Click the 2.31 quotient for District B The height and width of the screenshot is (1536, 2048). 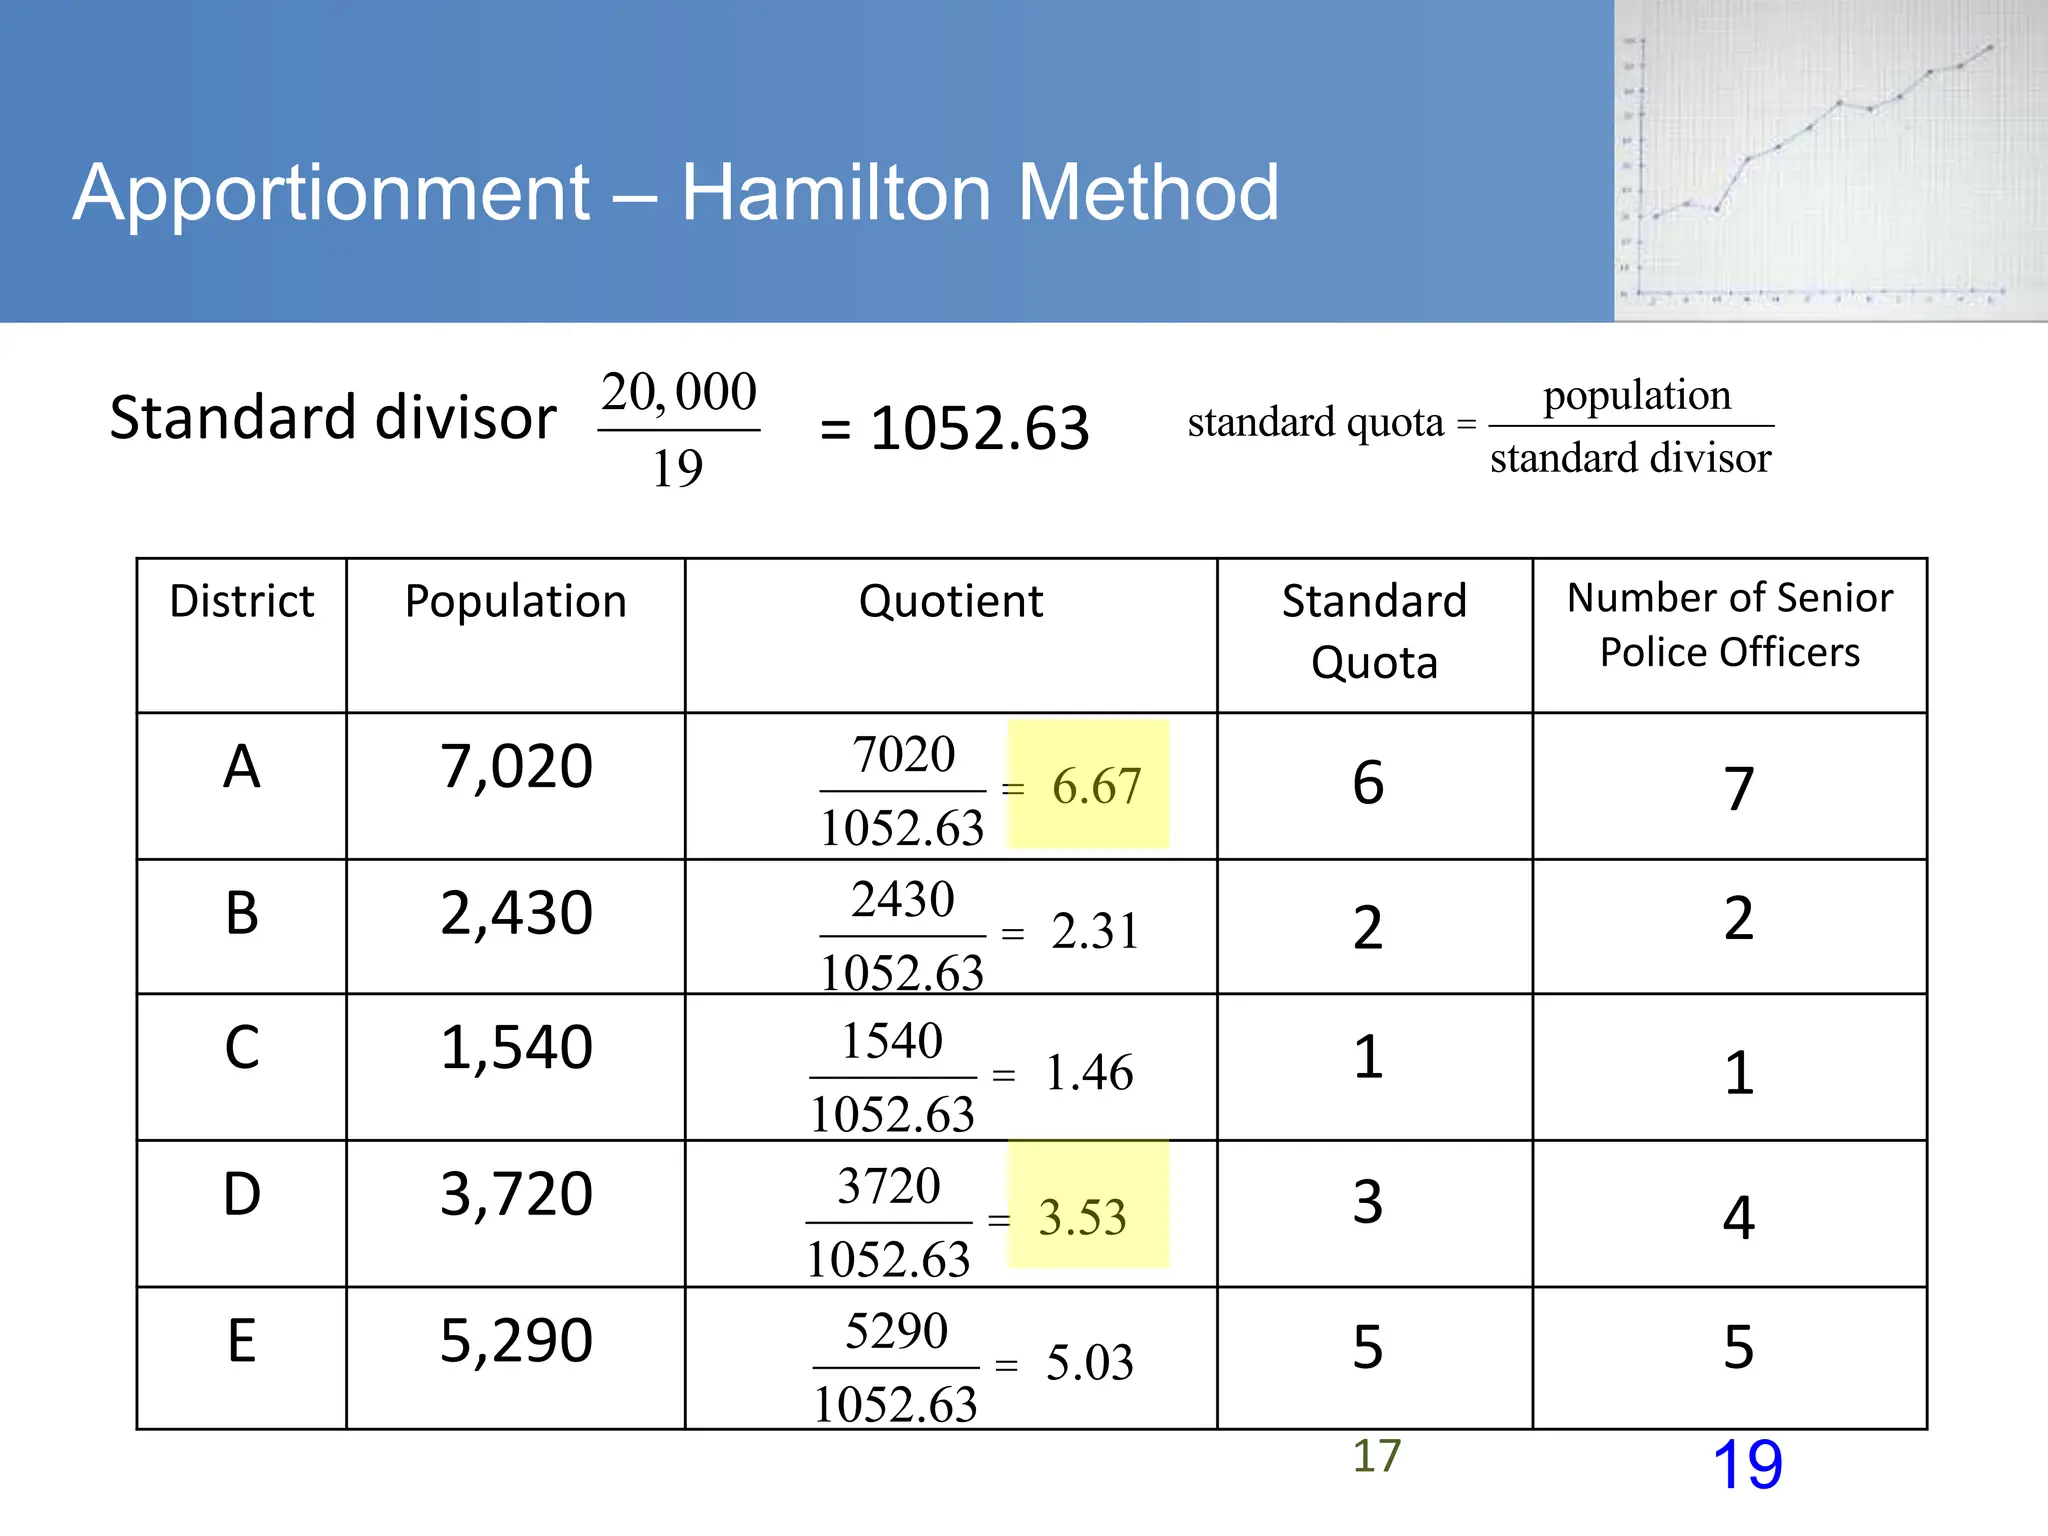1095,931
